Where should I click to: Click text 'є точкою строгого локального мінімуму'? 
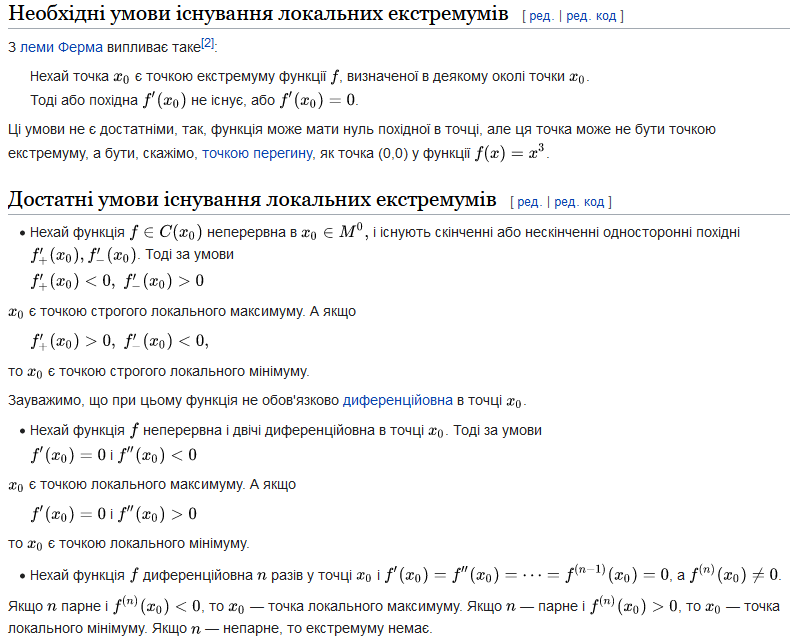(177, 371)
